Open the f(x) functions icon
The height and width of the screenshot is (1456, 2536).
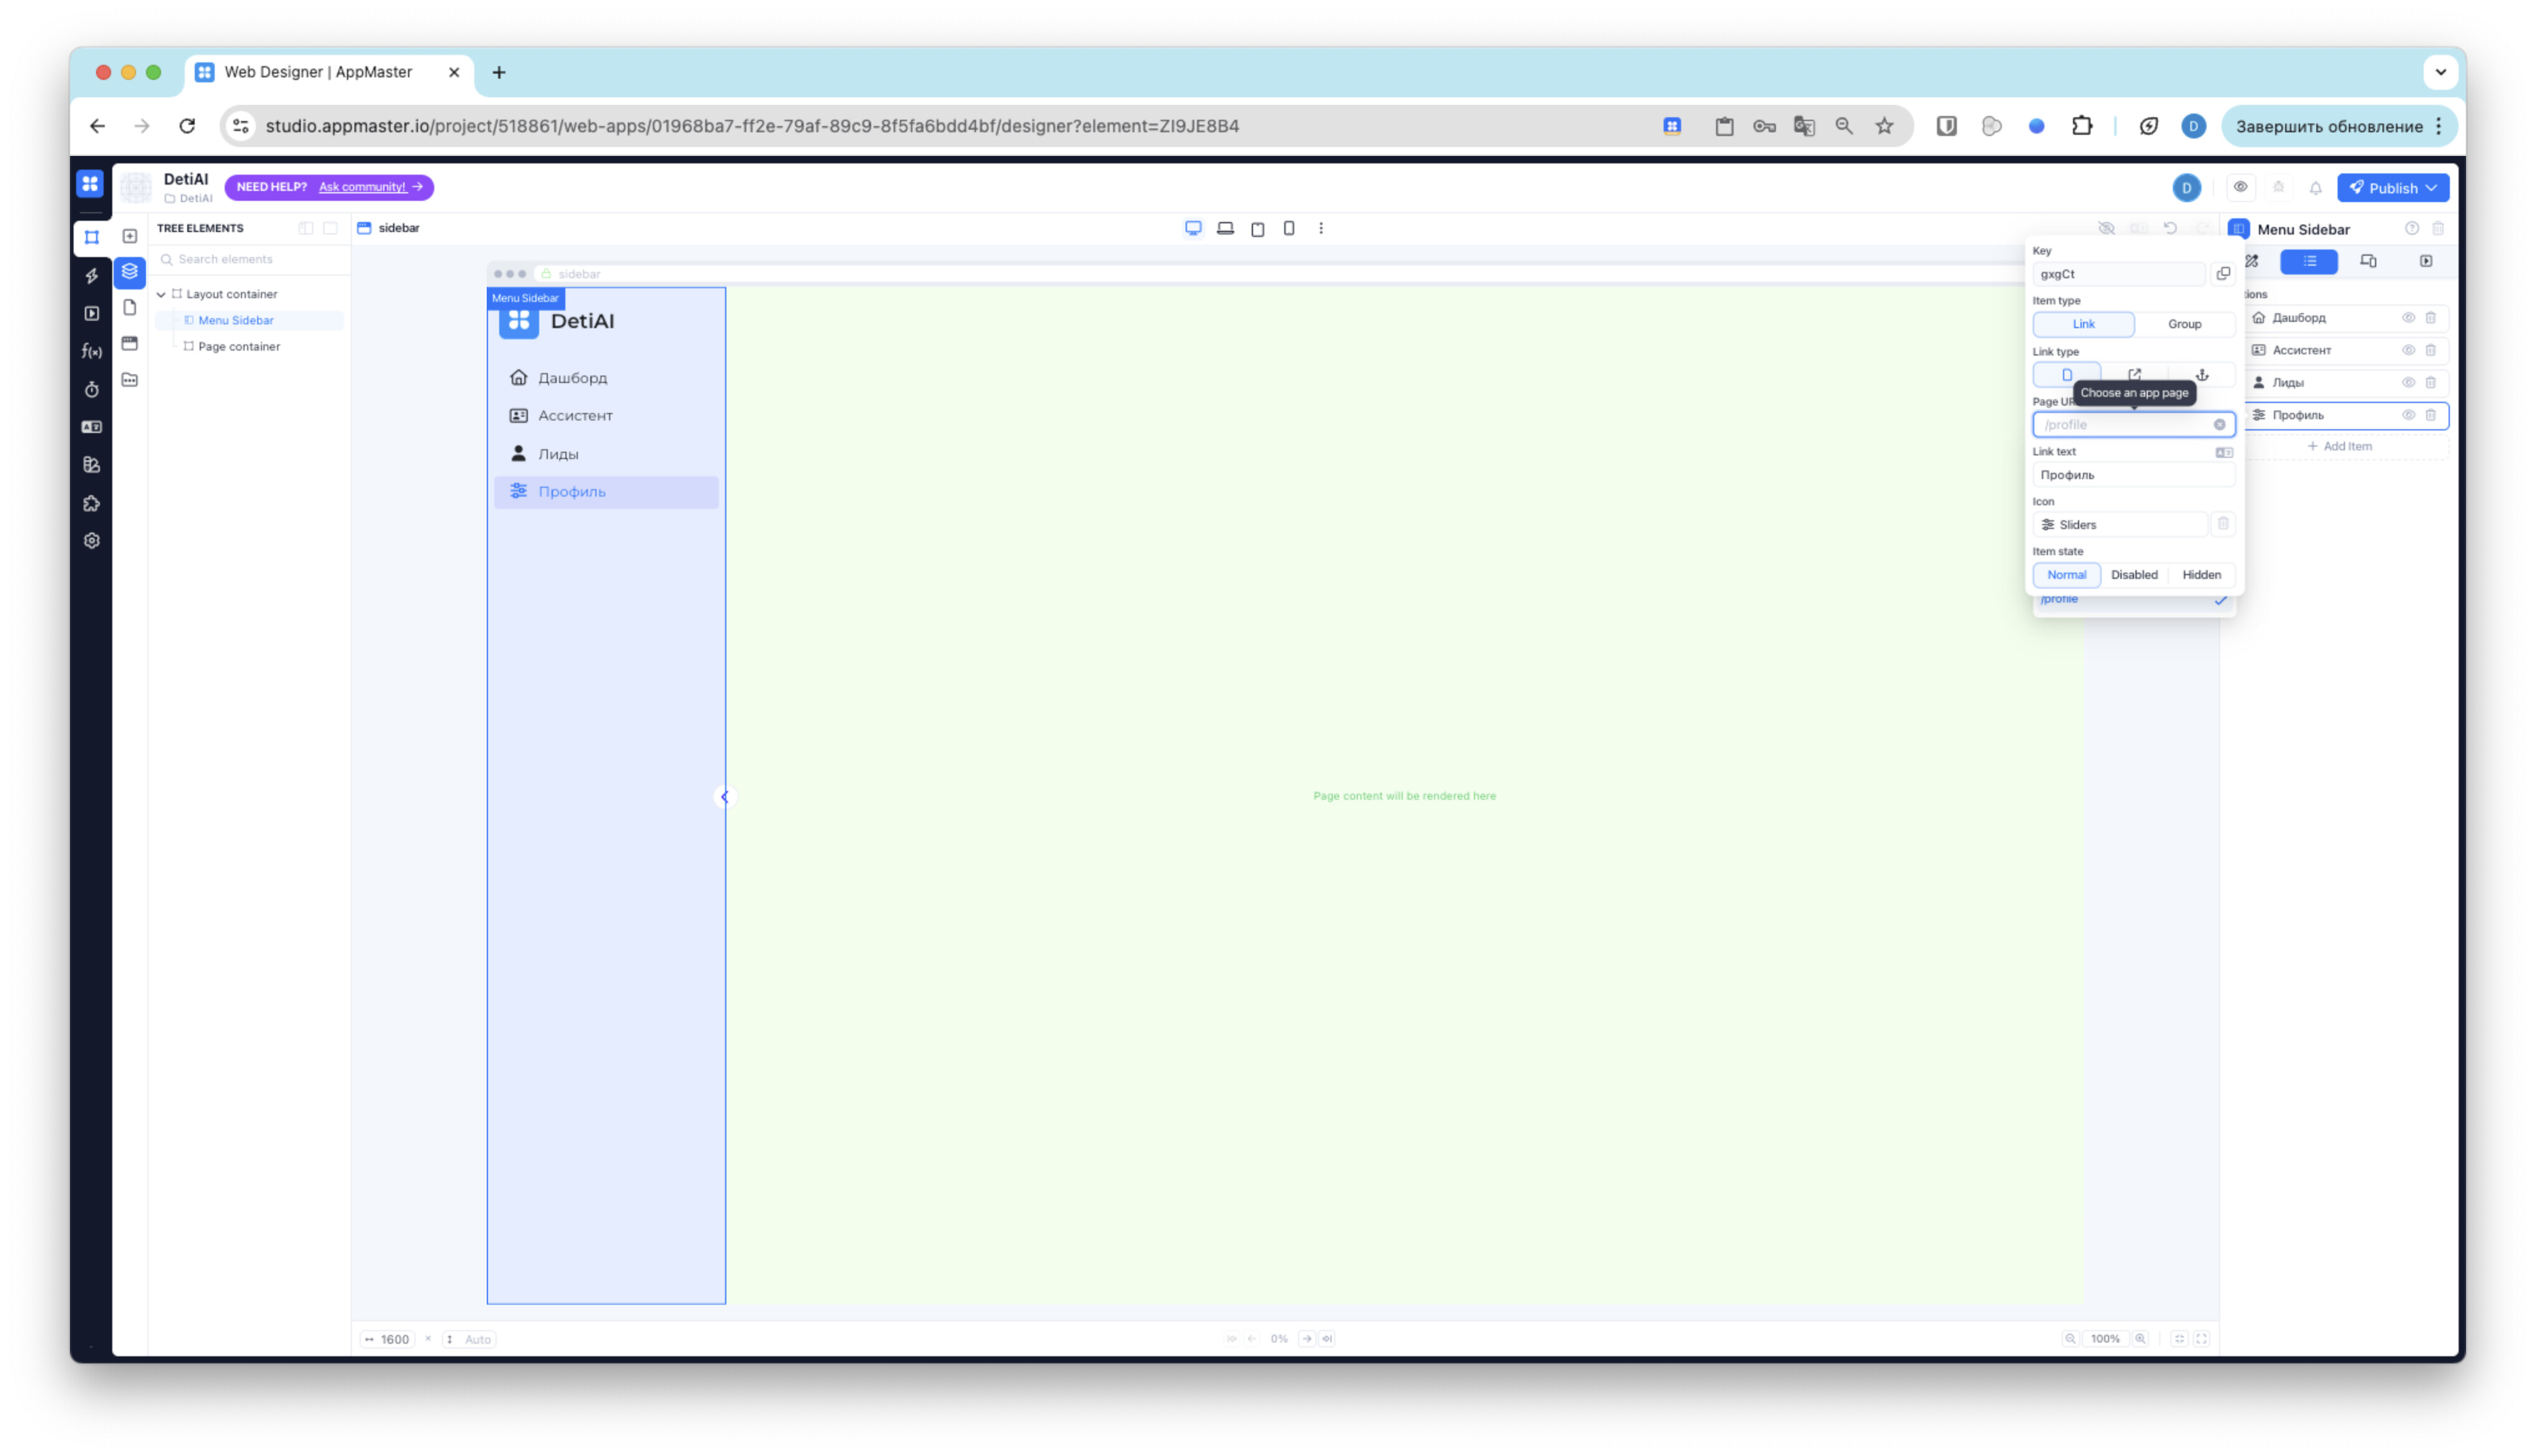coord(92,351)
